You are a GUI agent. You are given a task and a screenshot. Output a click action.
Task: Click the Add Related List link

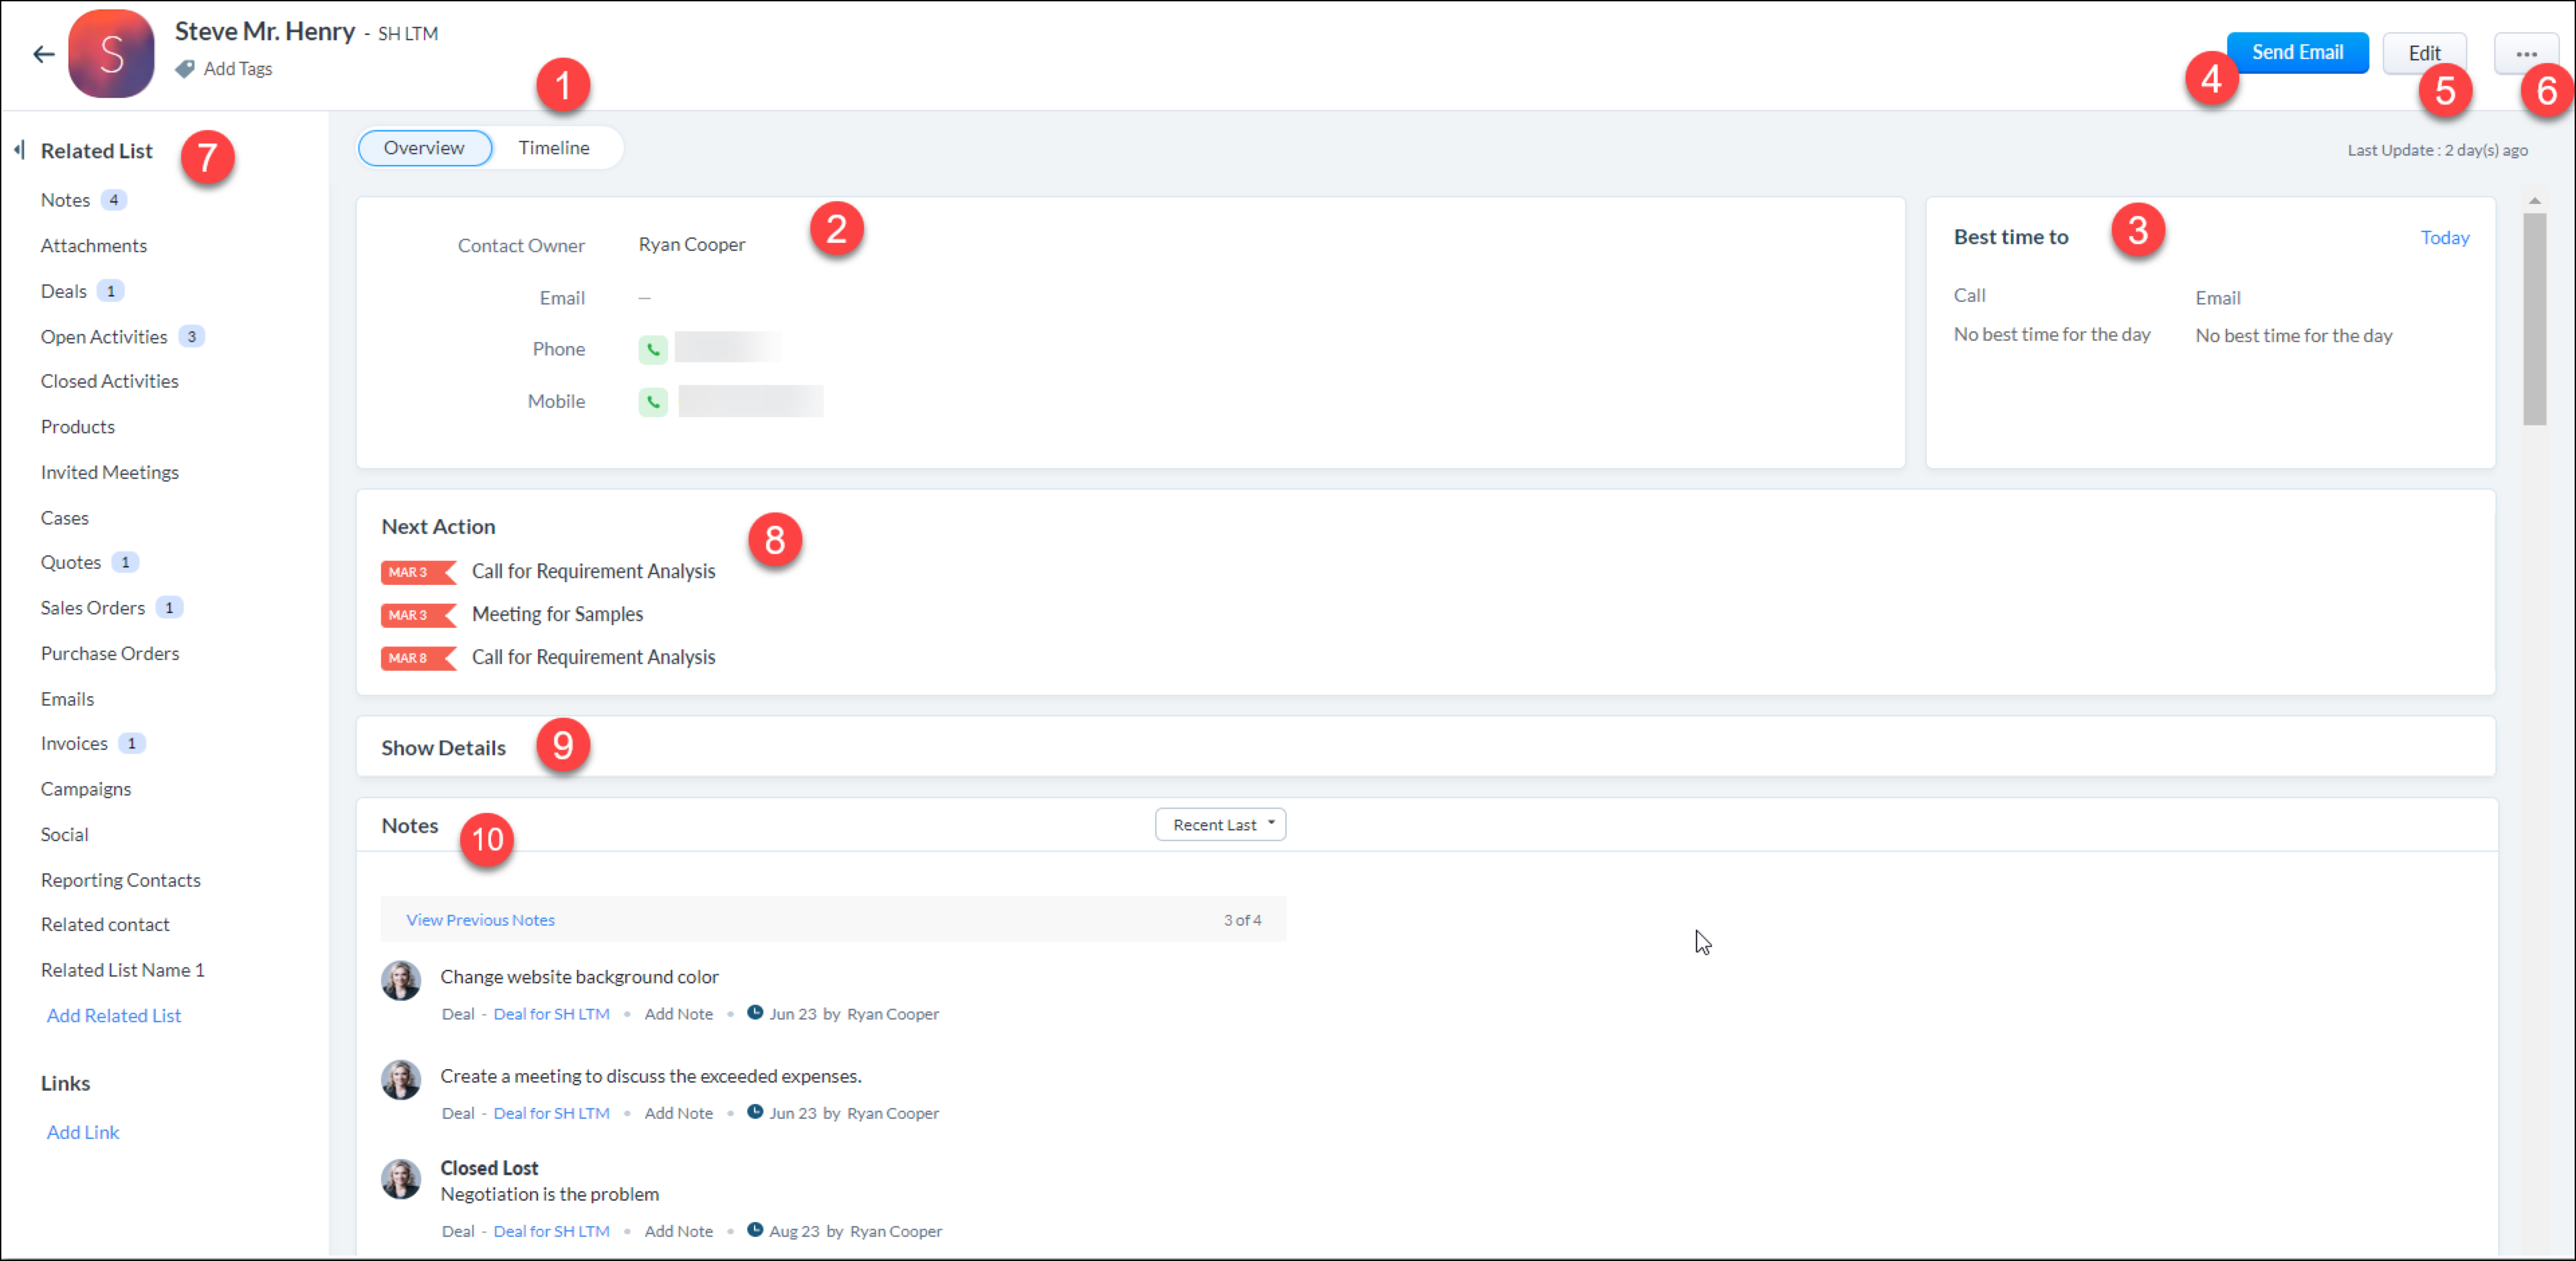114,1016
